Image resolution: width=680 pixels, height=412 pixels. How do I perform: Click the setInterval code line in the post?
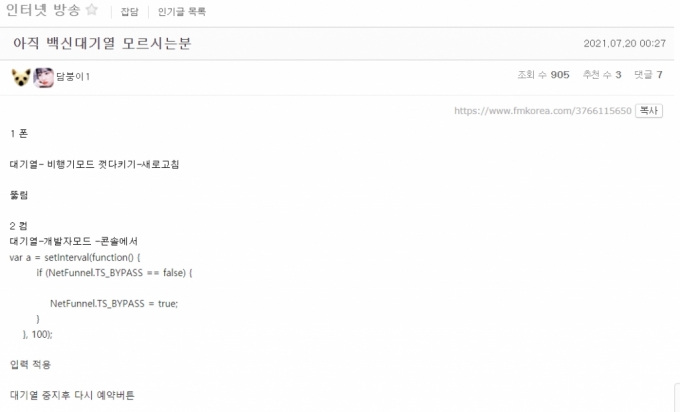coord(75,258)
